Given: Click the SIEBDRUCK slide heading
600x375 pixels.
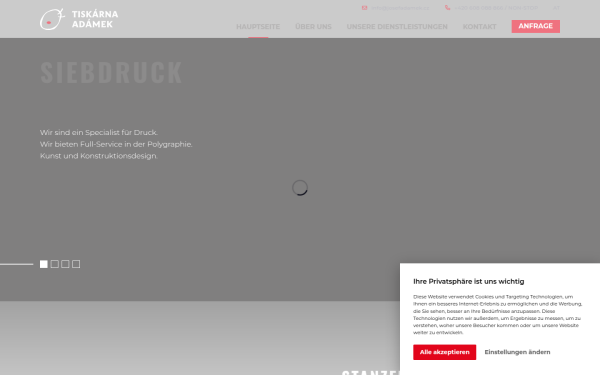Looking at the screenshot, I should (x=111, y=72).
